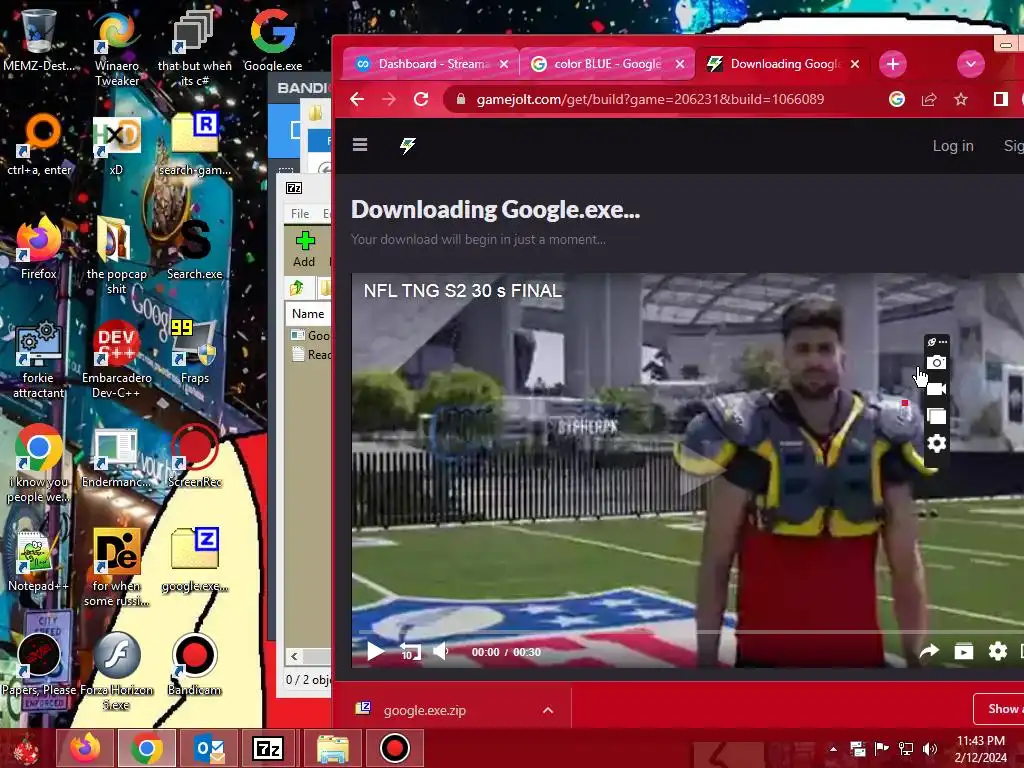Select the Downloading Google tab
Image resolution: width=1024 pixels, height=768 pixels.
(784, 64)
